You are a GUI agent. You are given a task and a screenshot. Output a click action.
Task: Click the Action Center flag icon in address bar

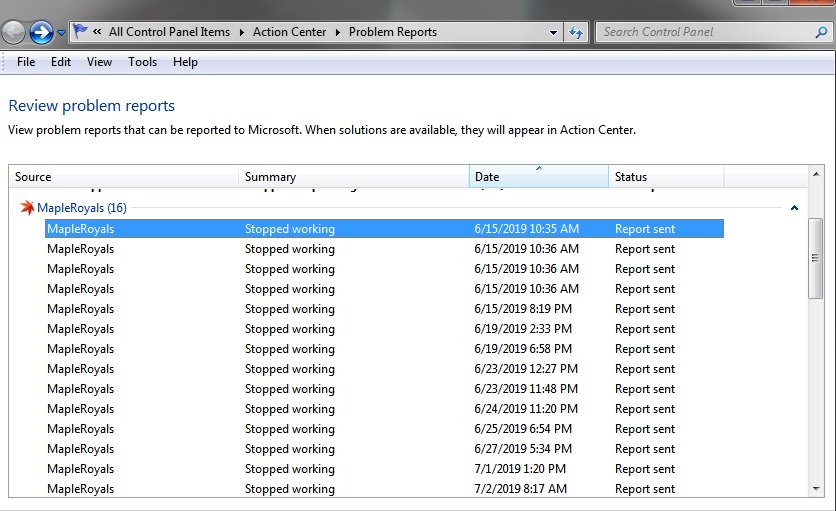point(80,31)
